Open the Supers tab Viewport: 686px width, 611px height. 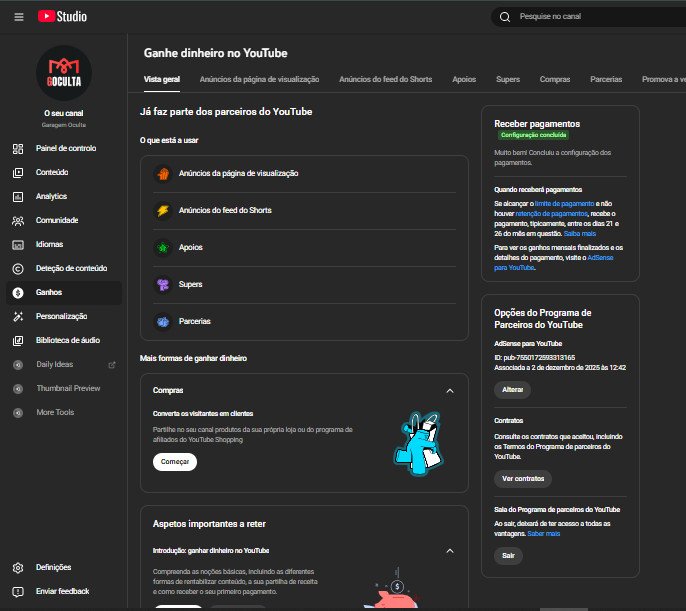point(508,79)
